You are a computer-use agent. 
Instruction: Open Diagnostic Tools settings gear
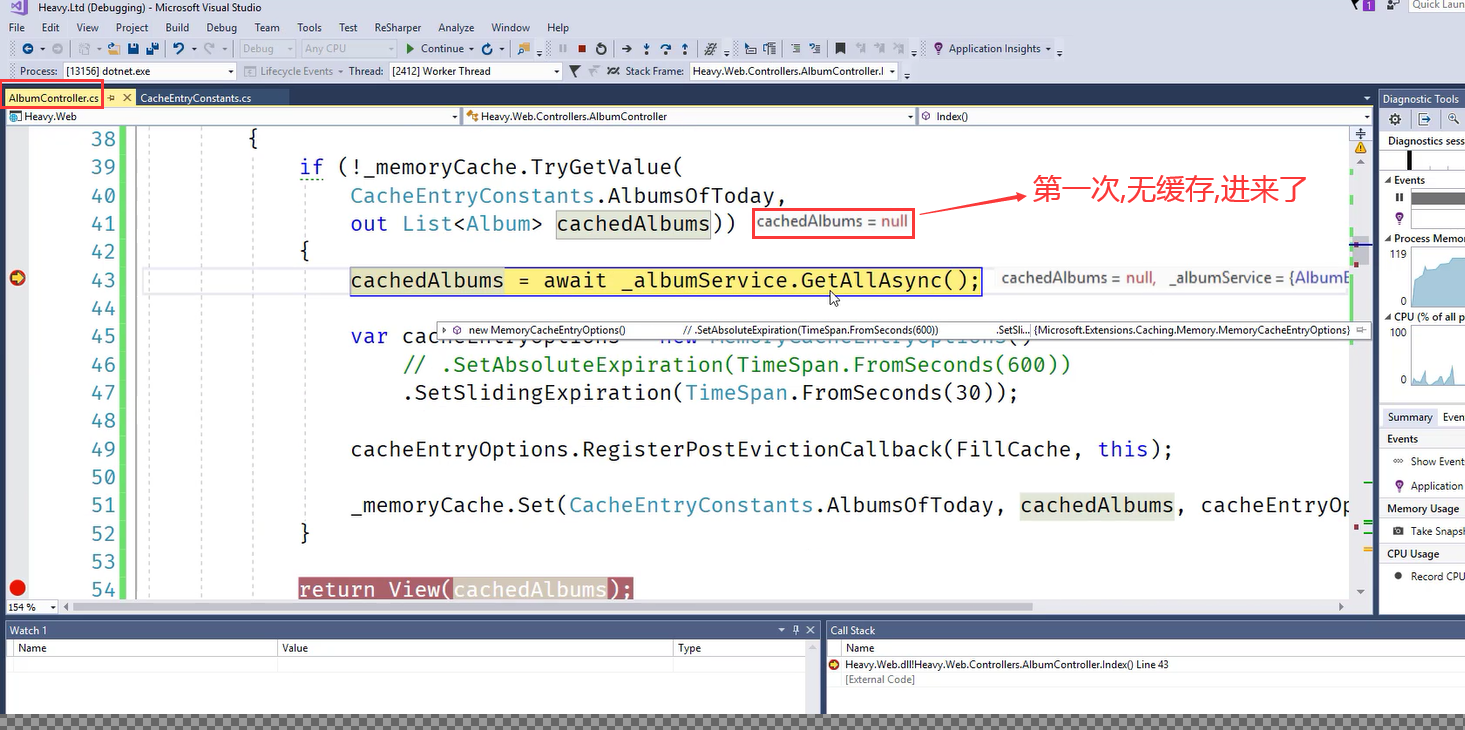(x=1395, y=119)
